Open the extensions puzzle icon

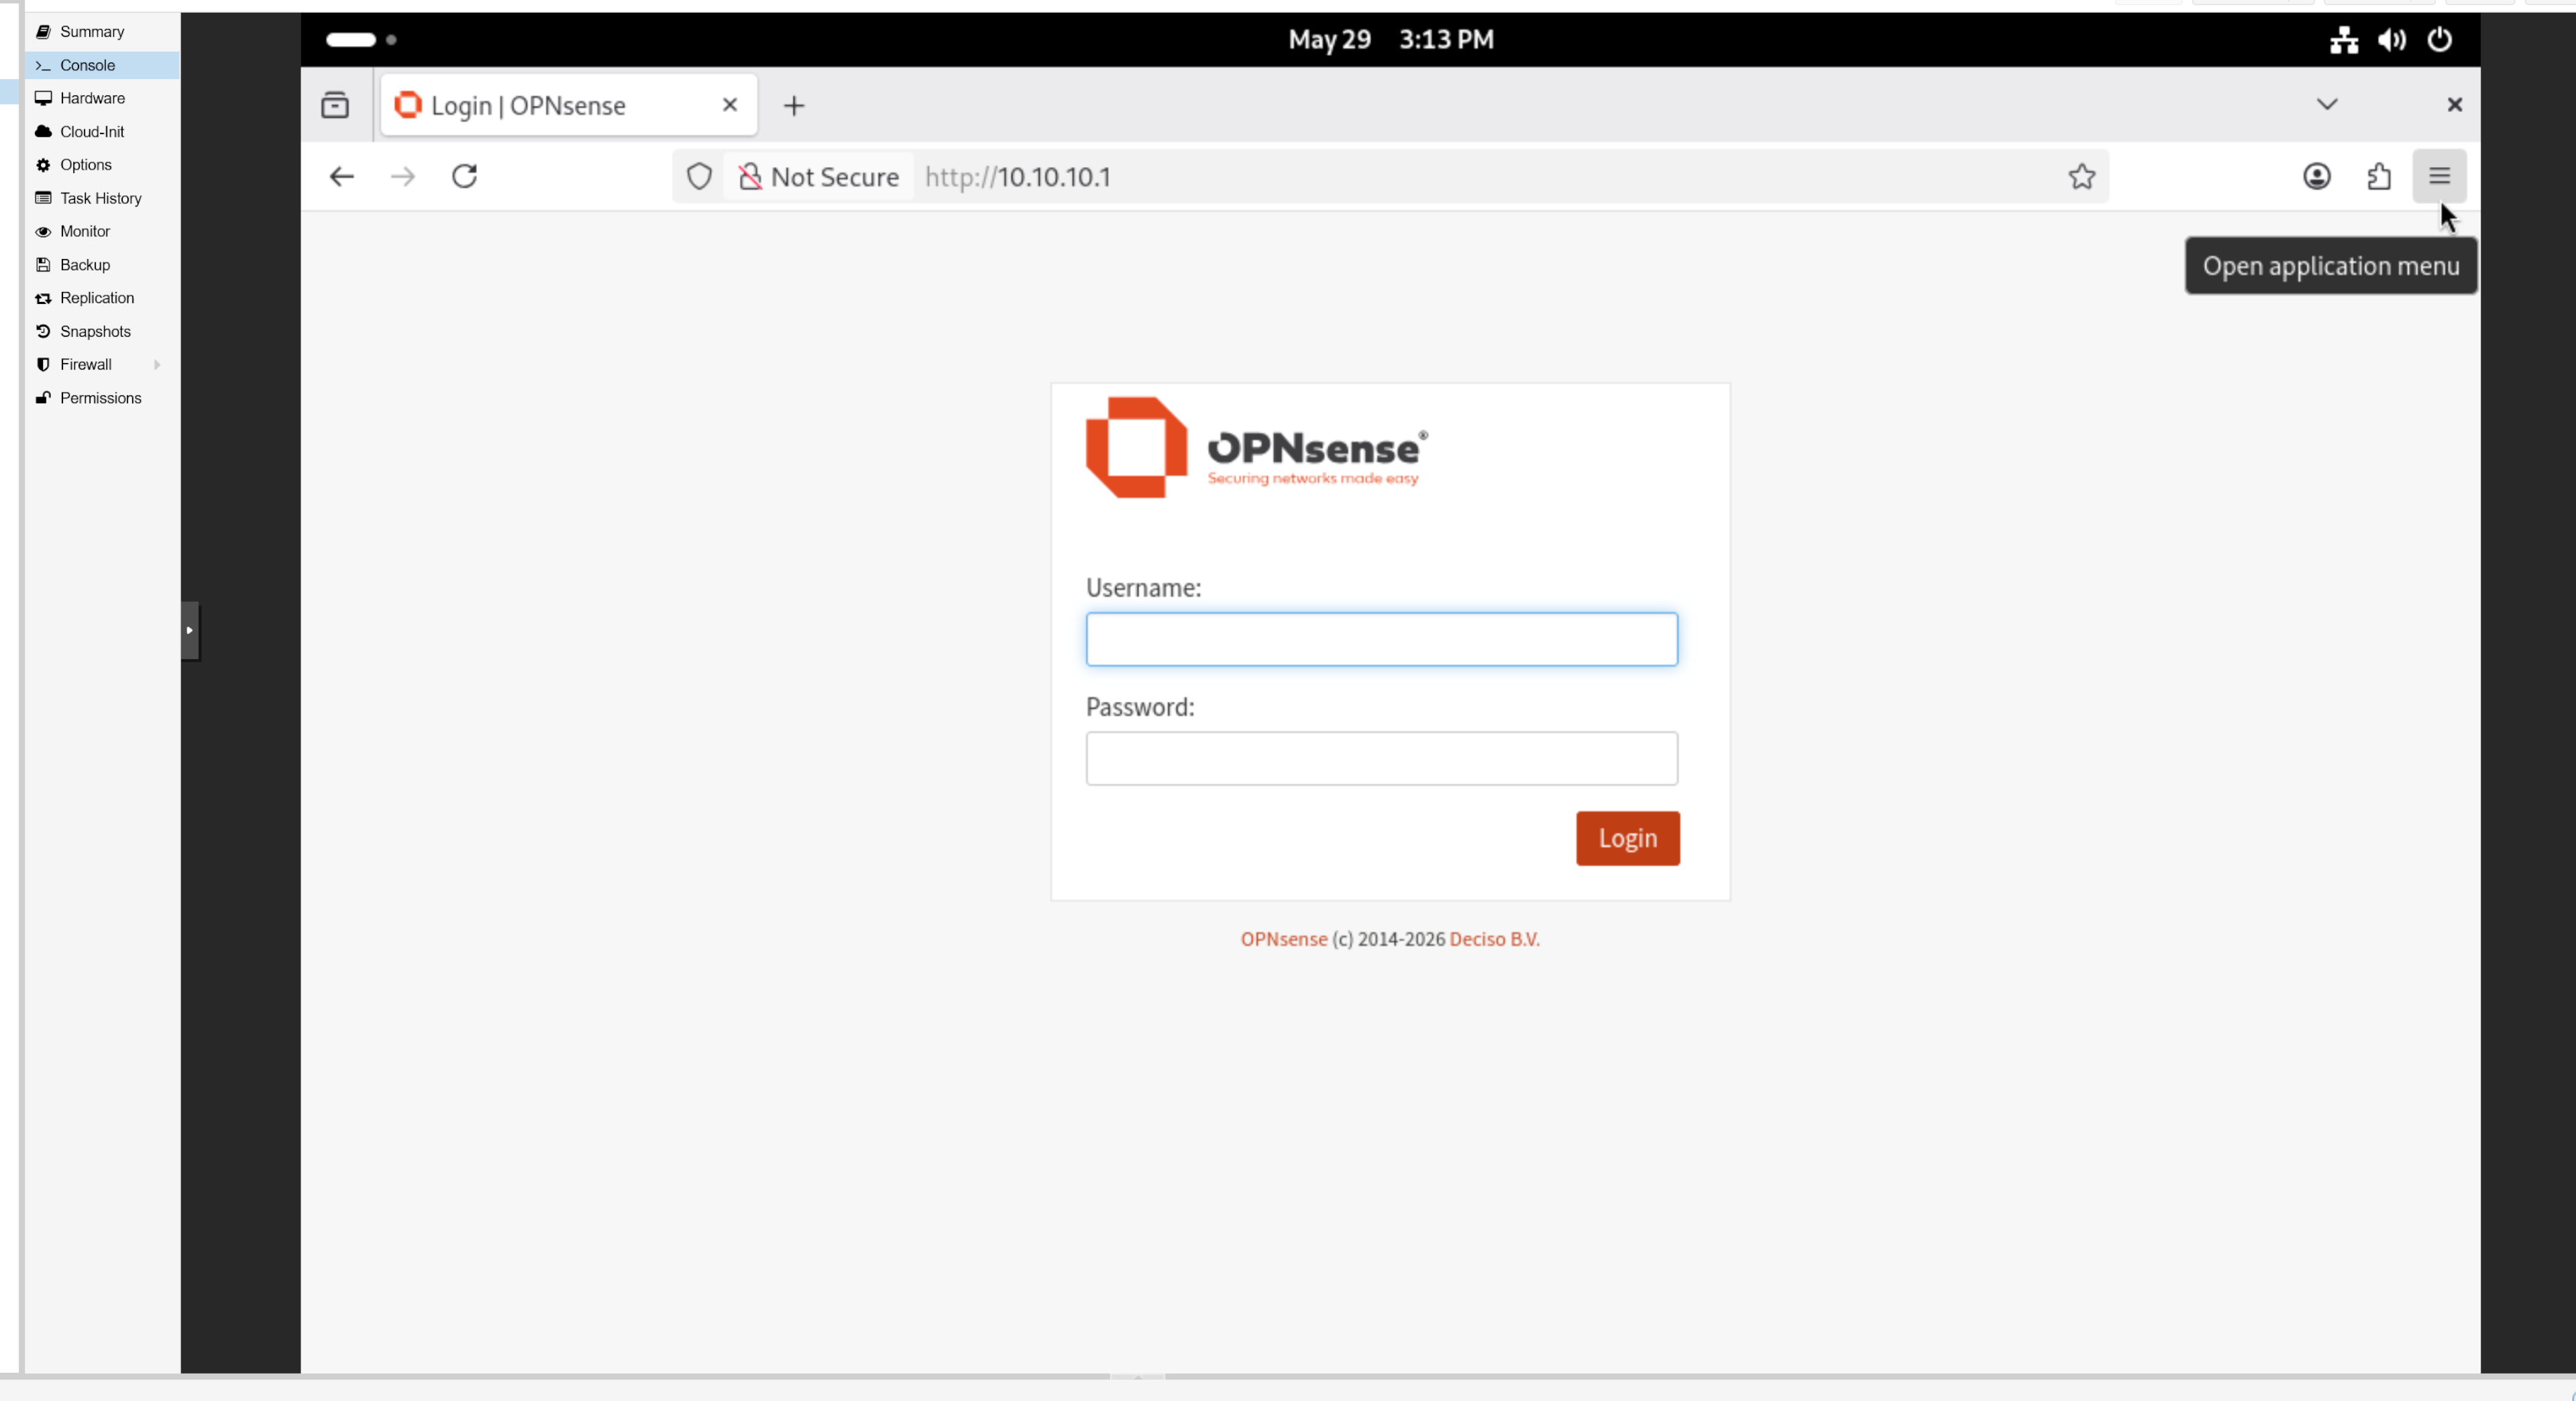[2379, 176]
